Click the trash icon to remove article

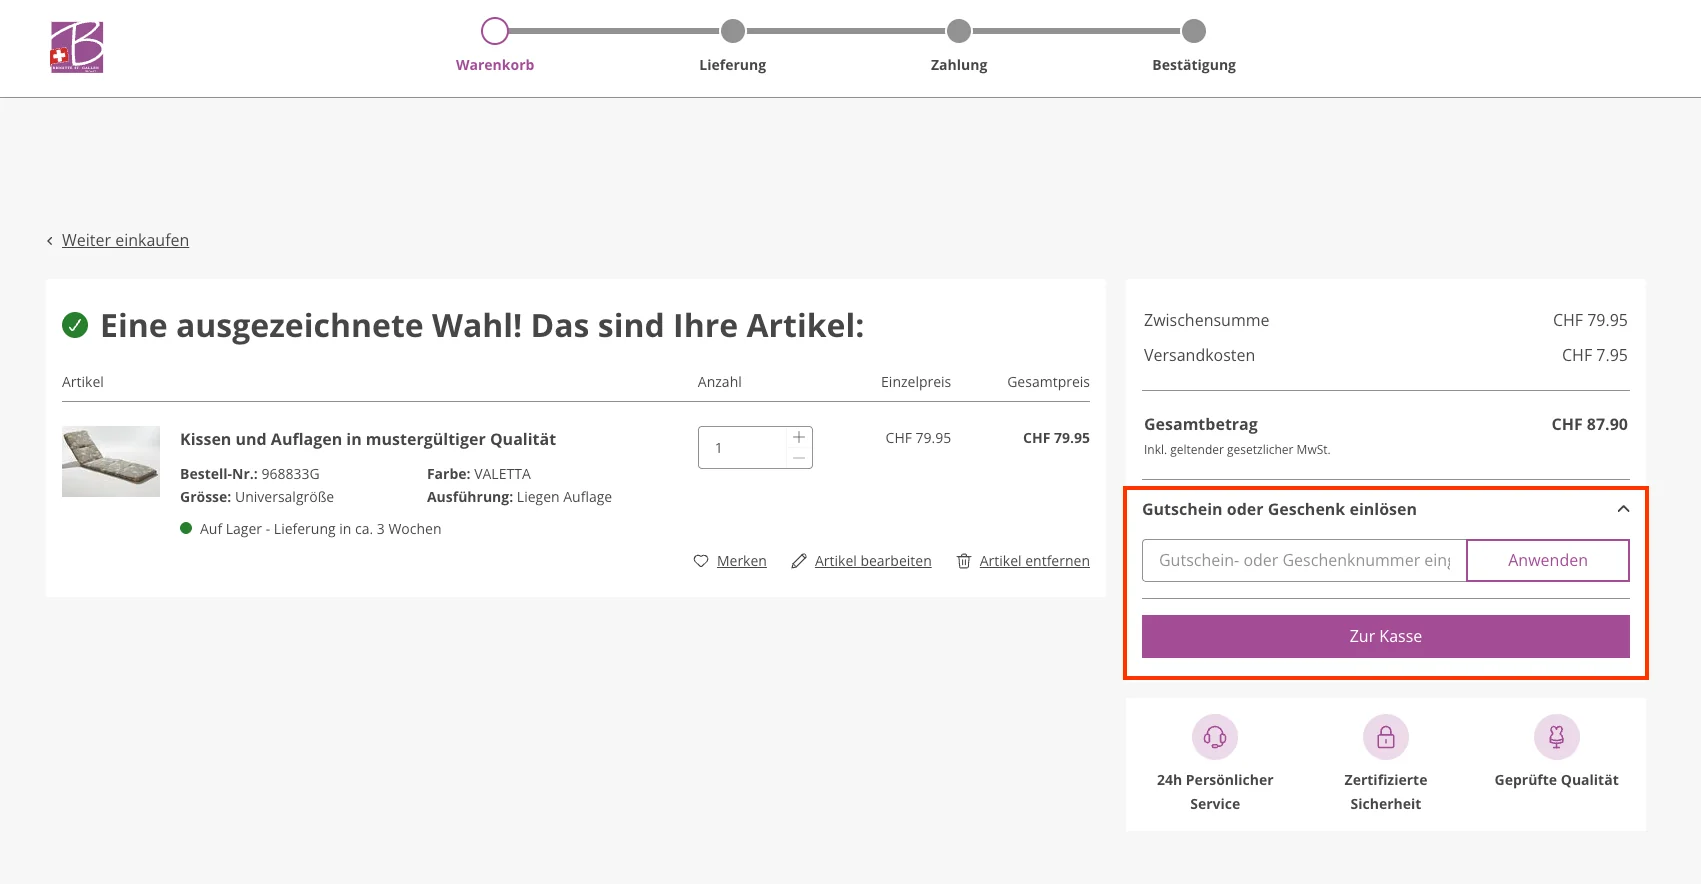pyautogui.click(x=963, y=561)
